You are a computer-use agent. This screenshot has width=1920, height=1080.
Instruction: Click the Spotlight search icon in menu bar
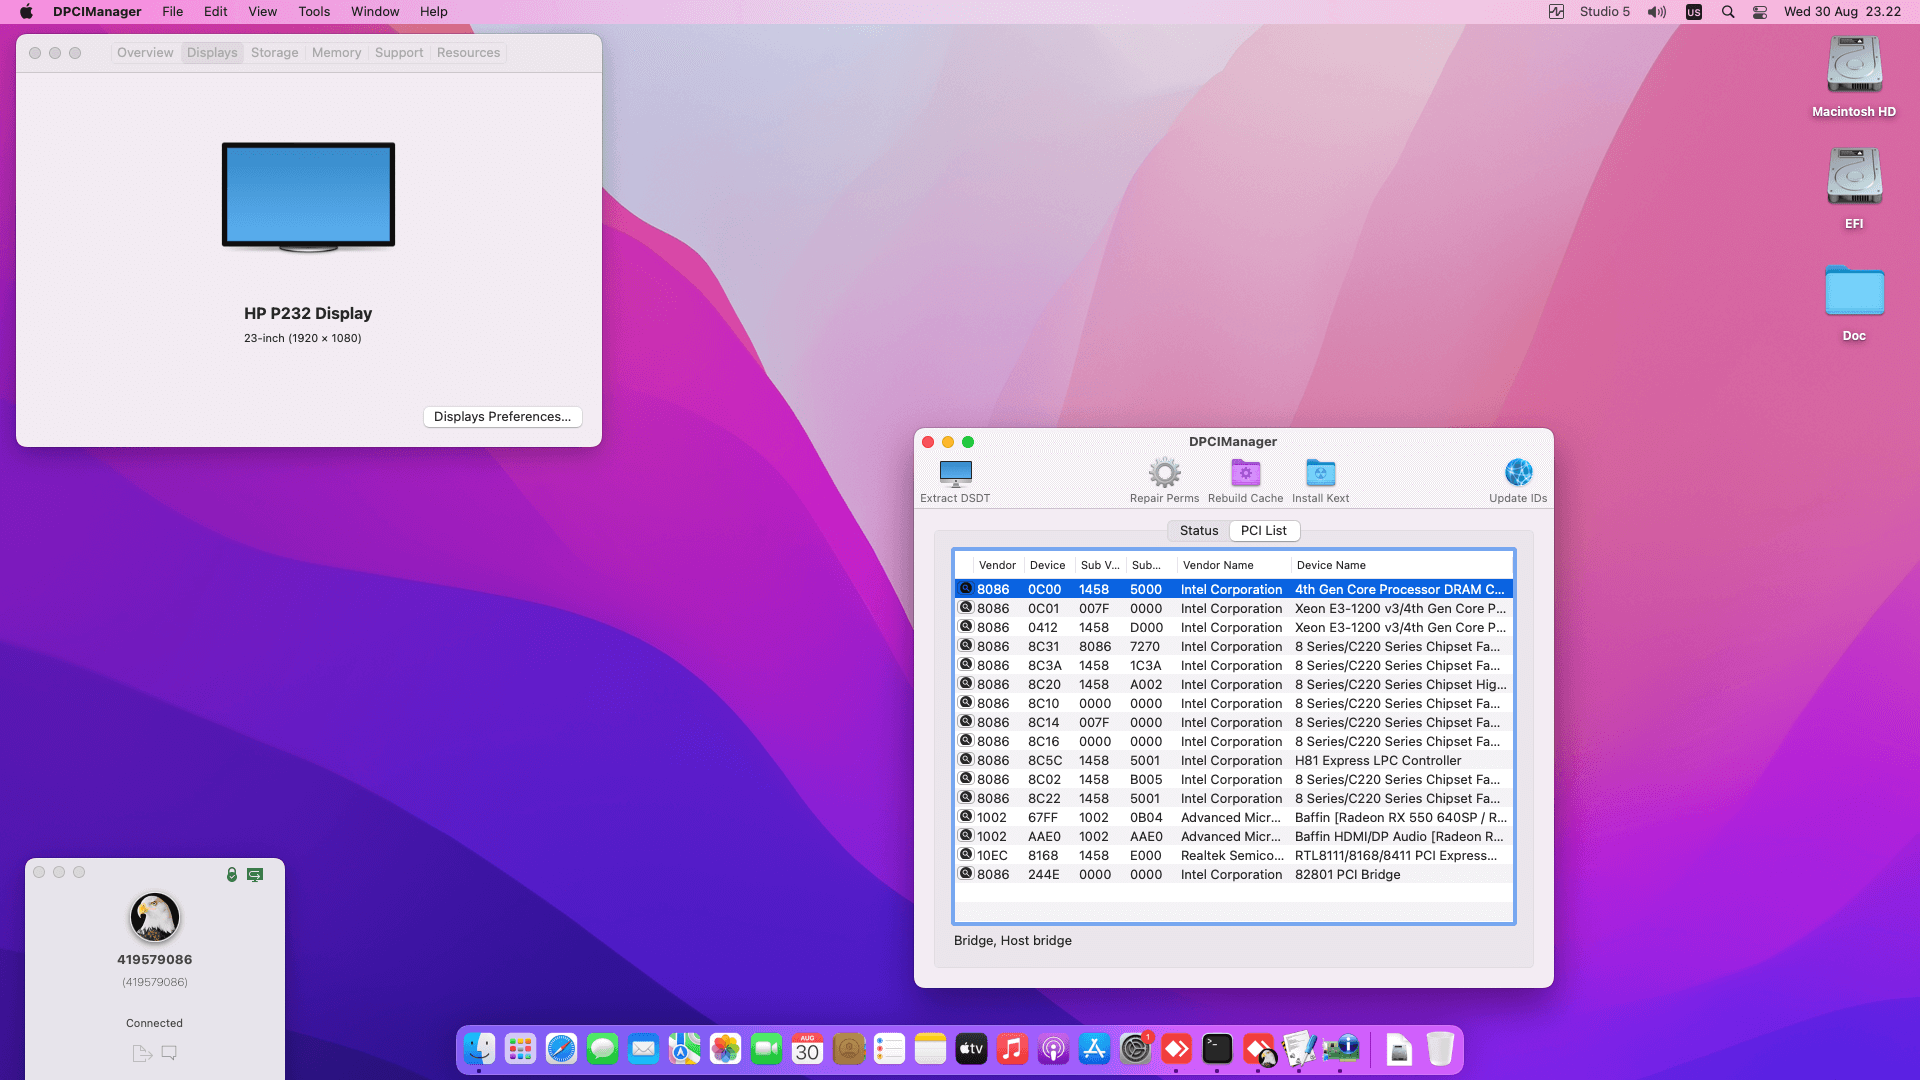coord(1728,12)
